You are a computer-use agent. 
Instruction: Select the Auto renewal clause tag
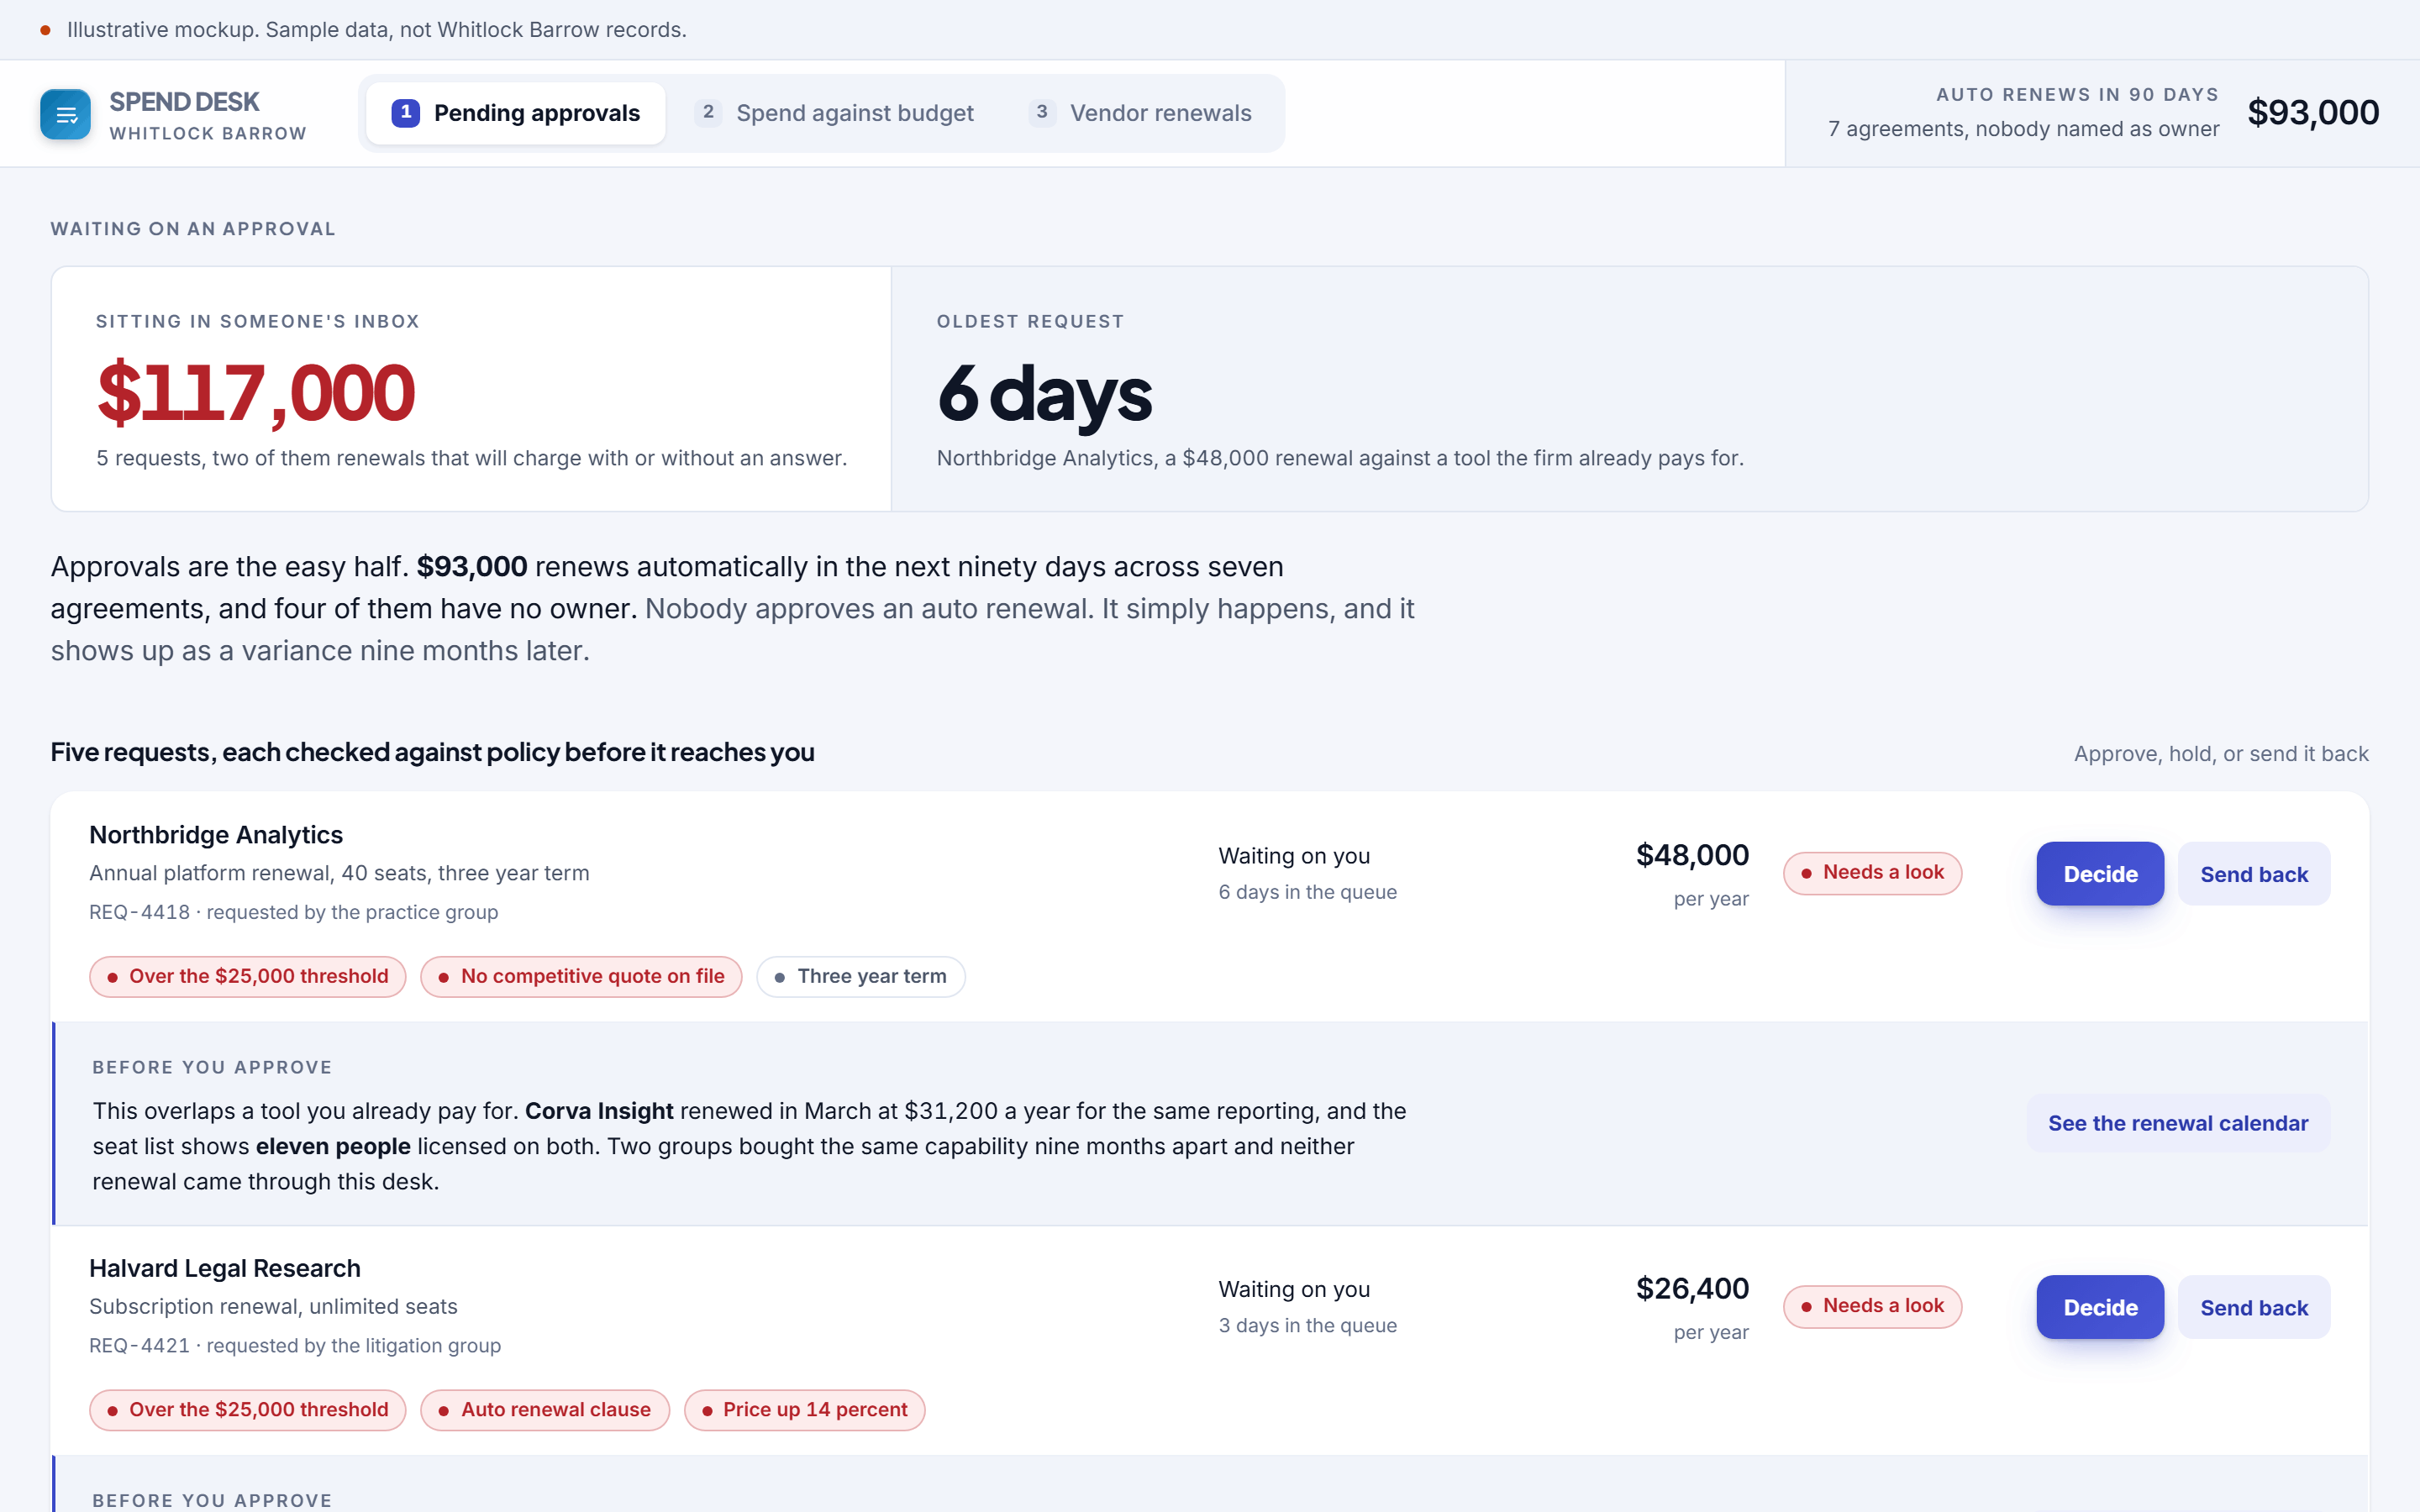tap(545, 1410)
